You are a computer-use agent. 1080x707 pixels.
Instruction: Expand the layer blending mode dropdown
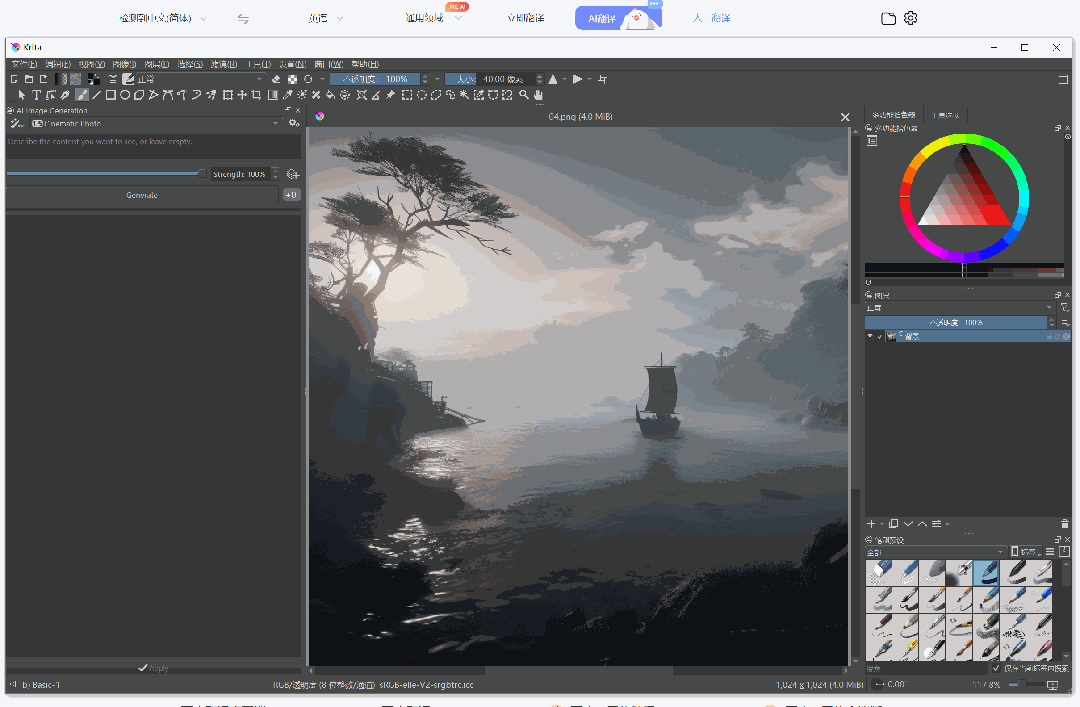pos(959,307)
